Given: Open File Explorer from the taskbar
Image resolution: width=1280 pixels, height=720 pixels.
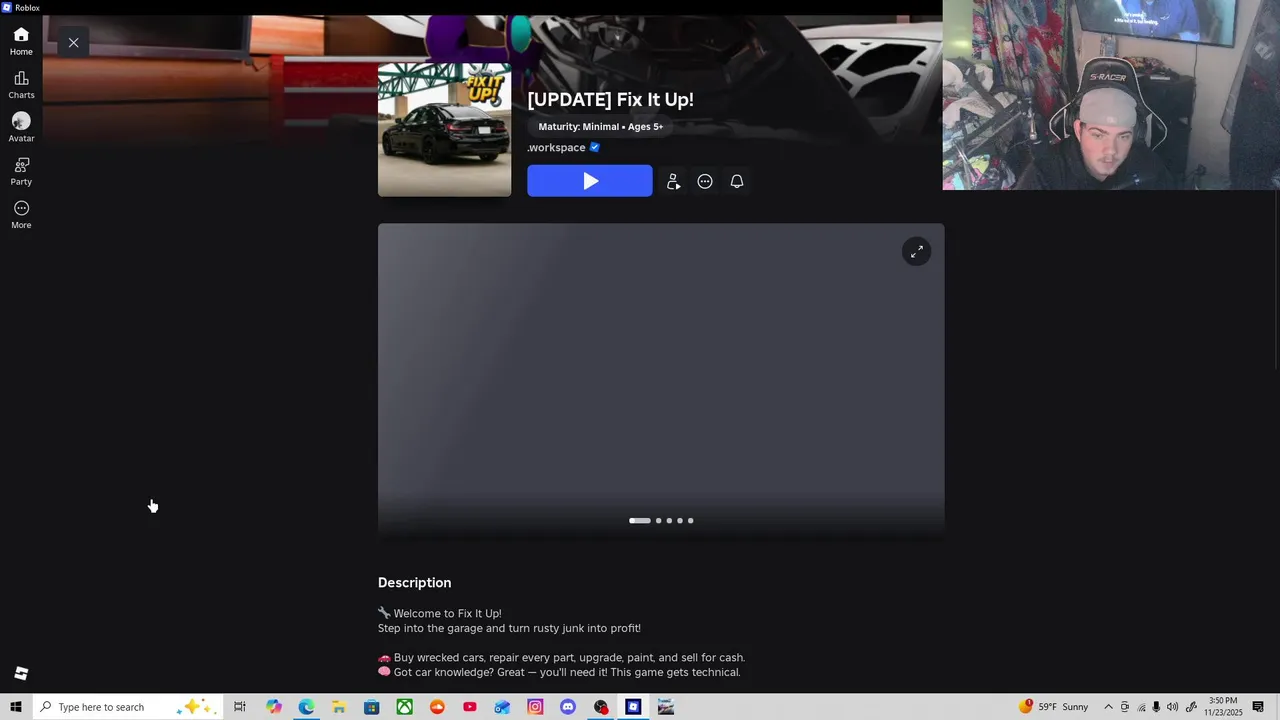Looking at the screenshot, I should (x=339, y=707).
